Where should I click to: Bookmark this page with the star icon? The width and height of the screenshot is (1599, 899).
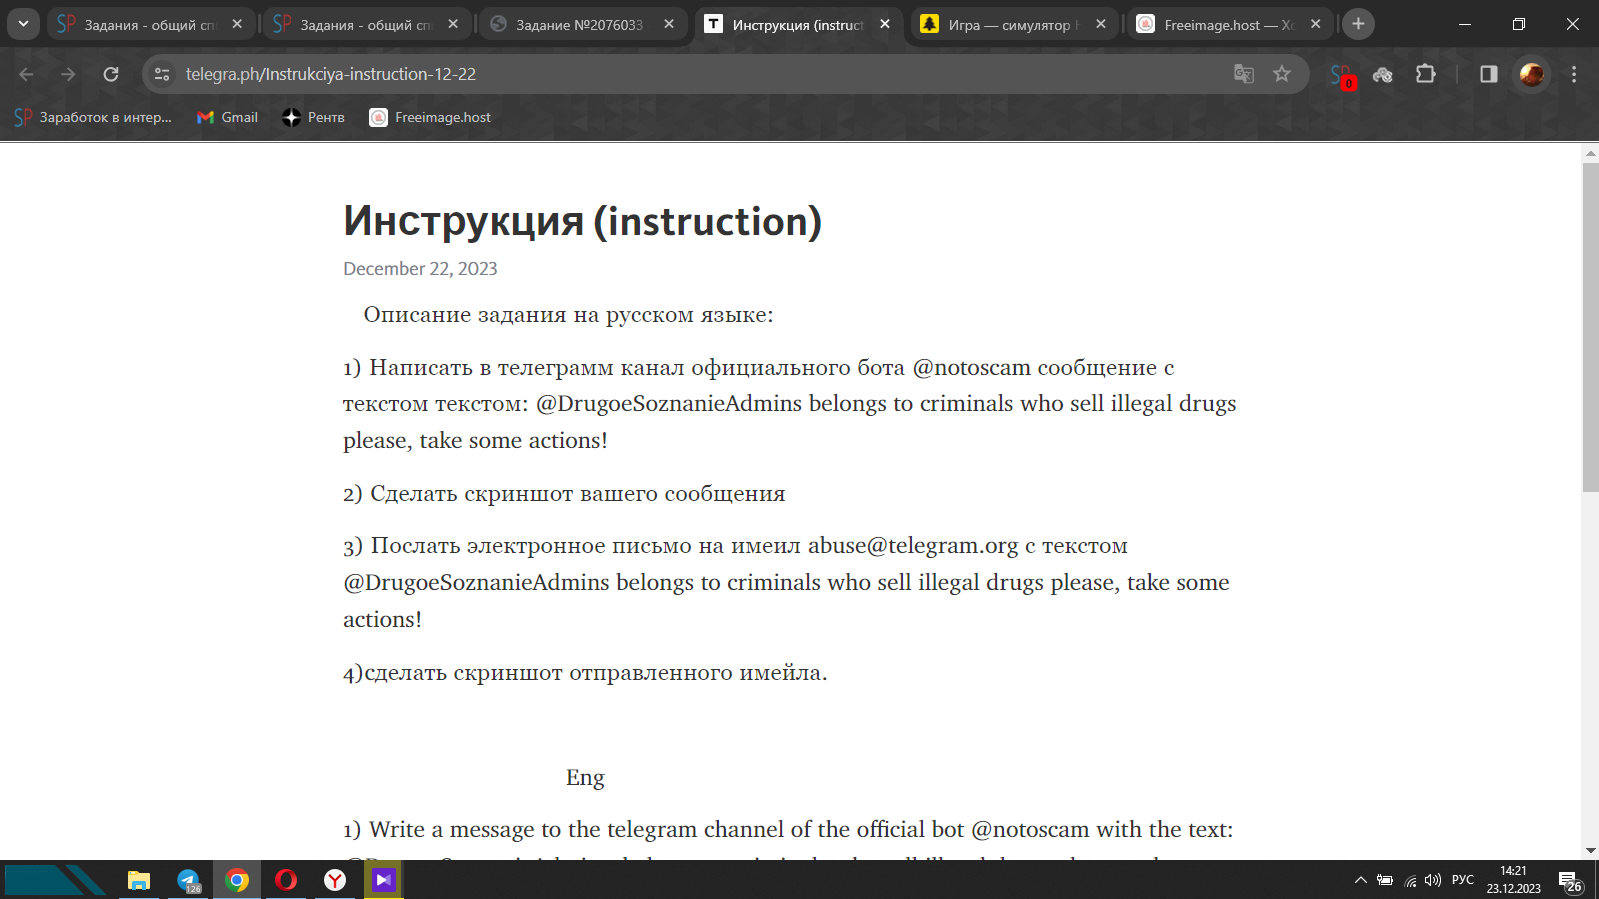coord(1282,74)
